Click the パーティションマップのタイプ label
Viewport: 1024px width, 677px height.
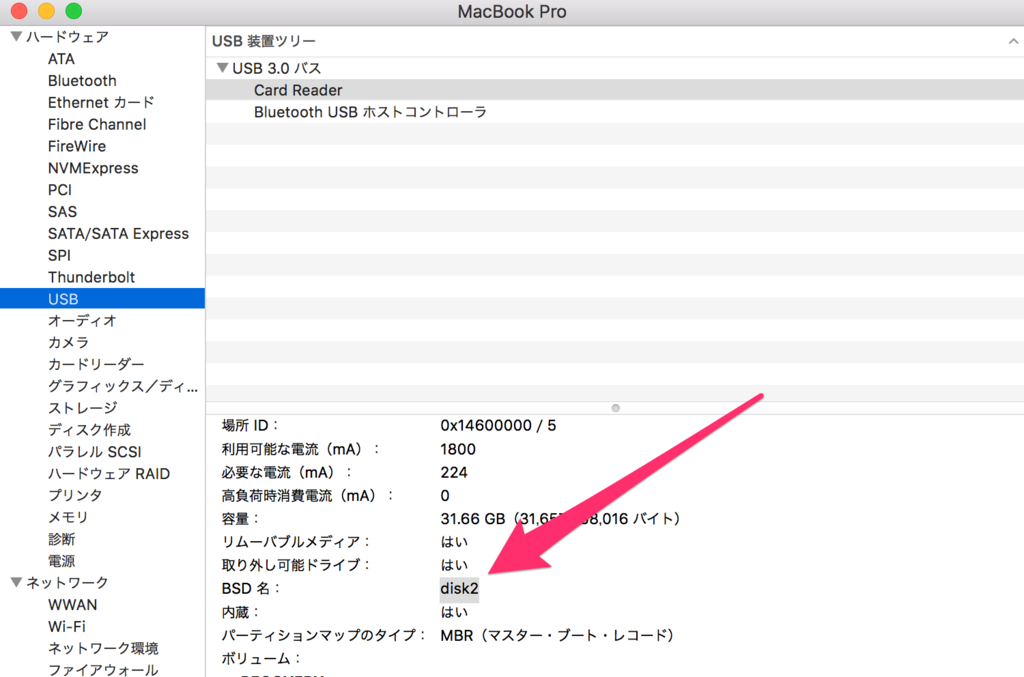(324, 635)
